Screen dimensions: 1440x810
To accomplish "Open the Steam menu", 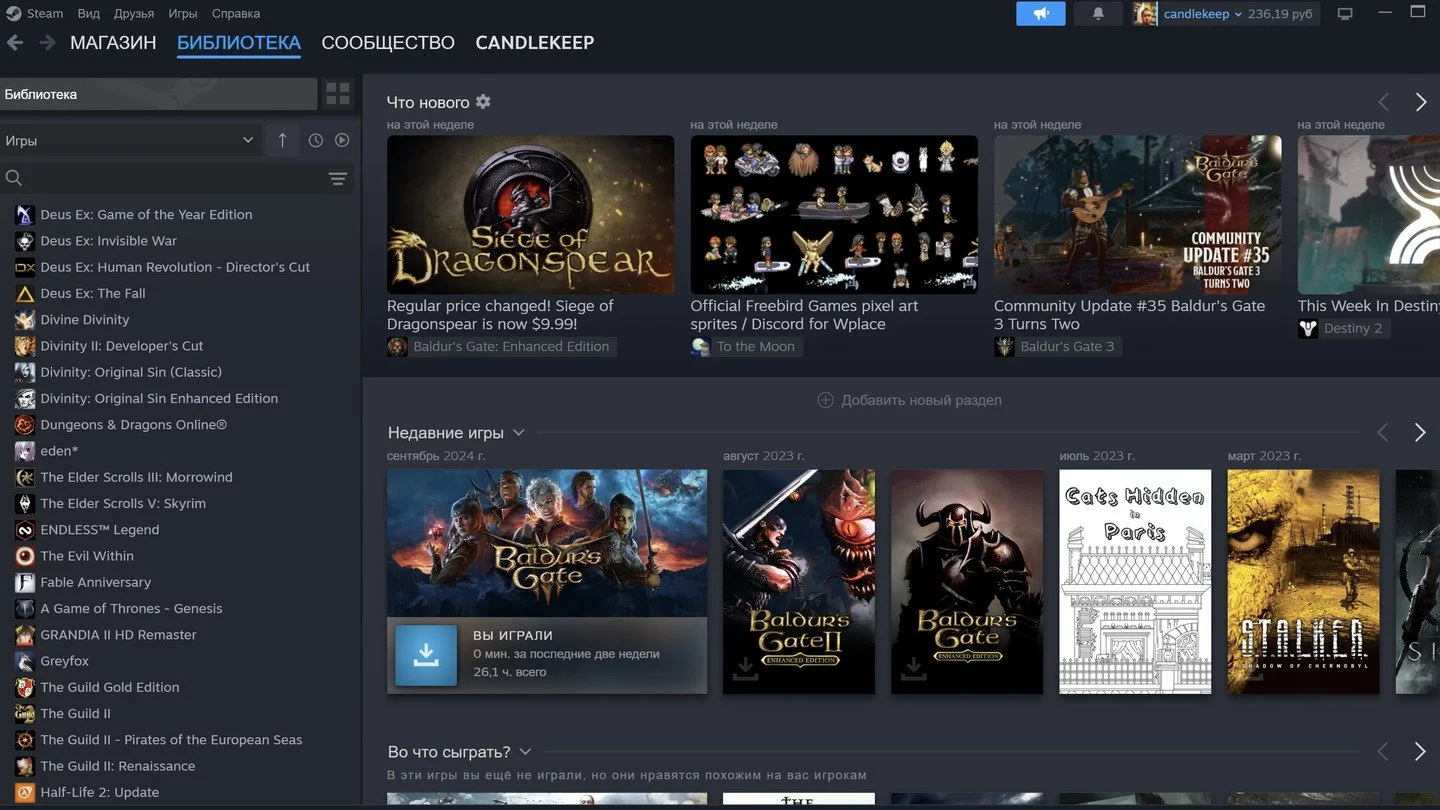I will [44, 14].
